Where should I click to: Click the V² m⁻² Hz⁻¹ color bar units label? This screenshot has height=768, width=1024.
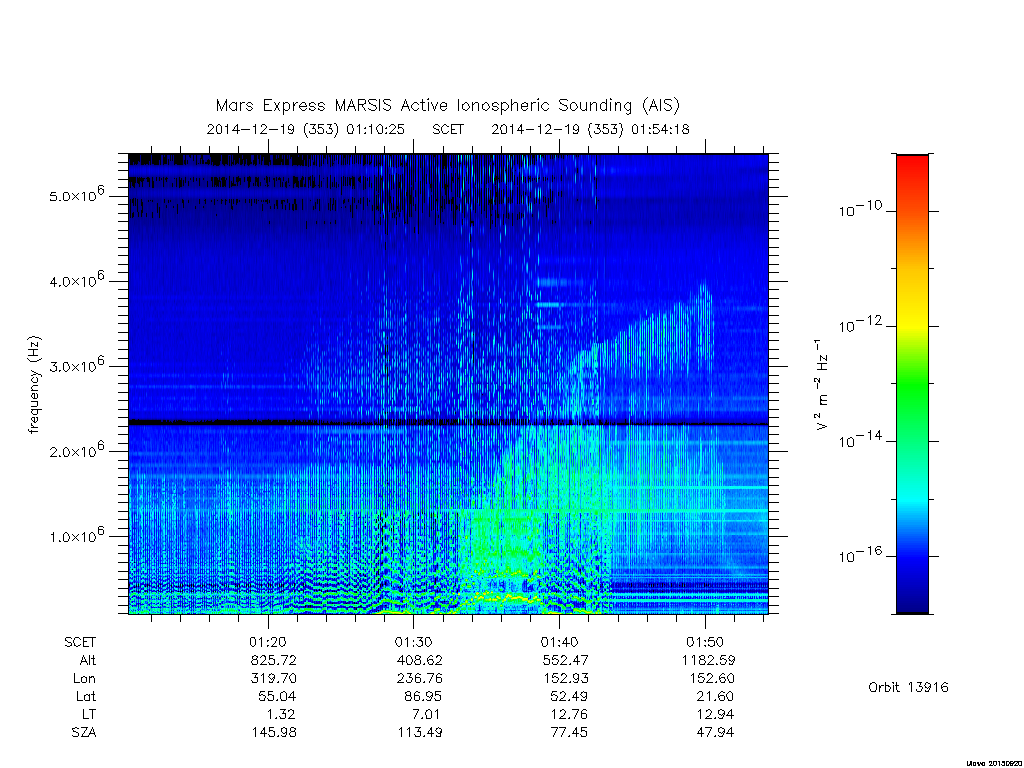point(822,385)
